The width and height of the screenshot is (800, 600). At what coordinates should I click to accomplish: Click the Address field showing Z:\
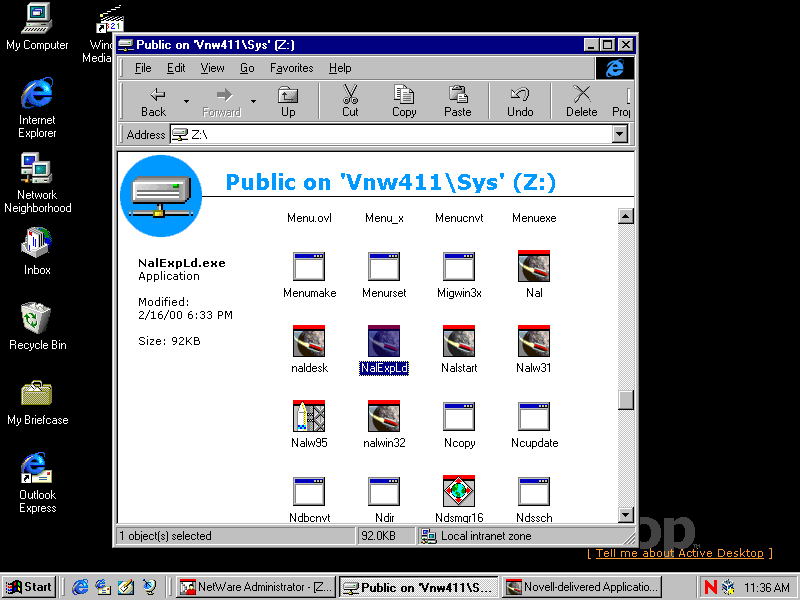tap(391, 135)
